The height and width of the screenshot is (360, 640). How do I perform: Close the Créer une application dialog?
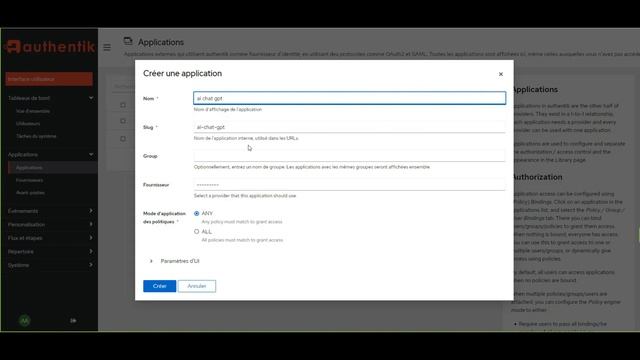(x=501, y=74)
